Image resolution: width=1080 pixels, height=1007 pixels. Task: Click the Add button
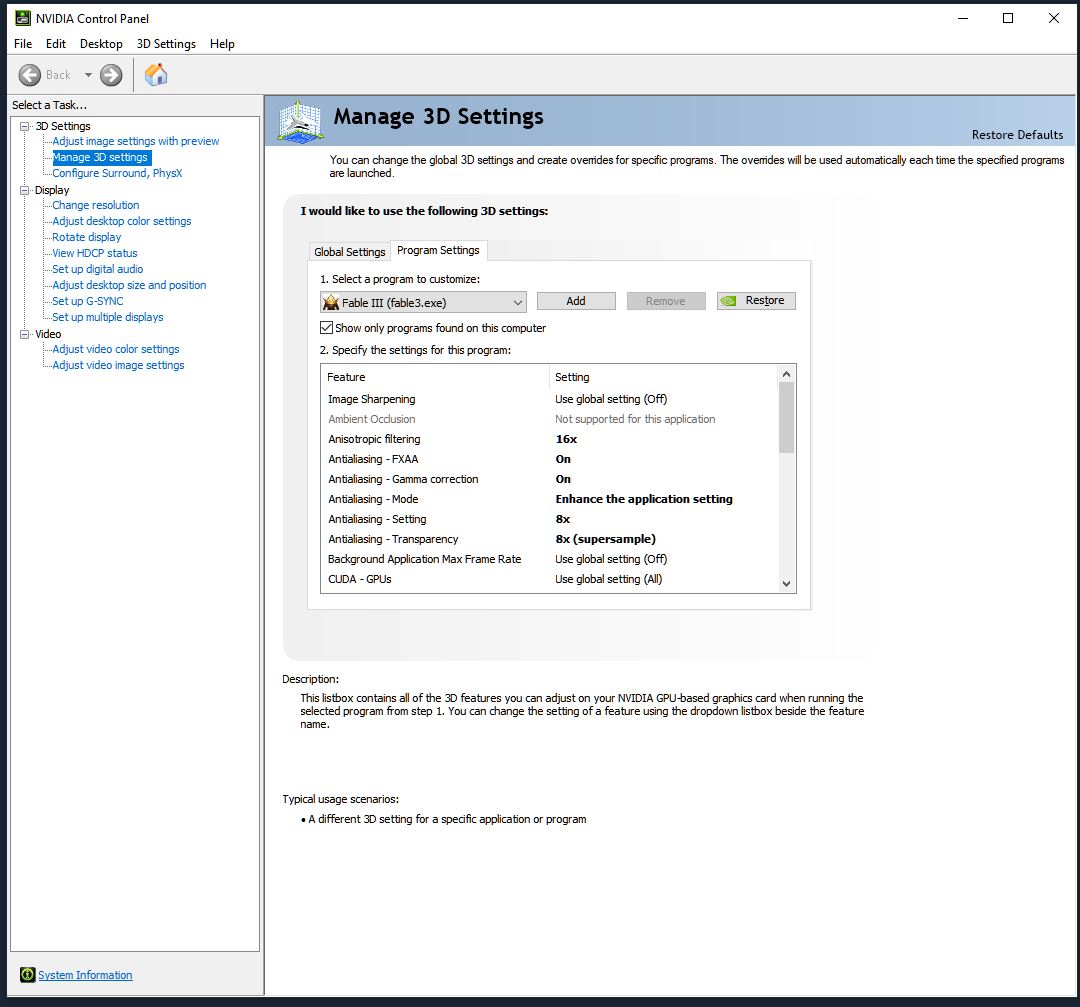click(x=576, y=301)
